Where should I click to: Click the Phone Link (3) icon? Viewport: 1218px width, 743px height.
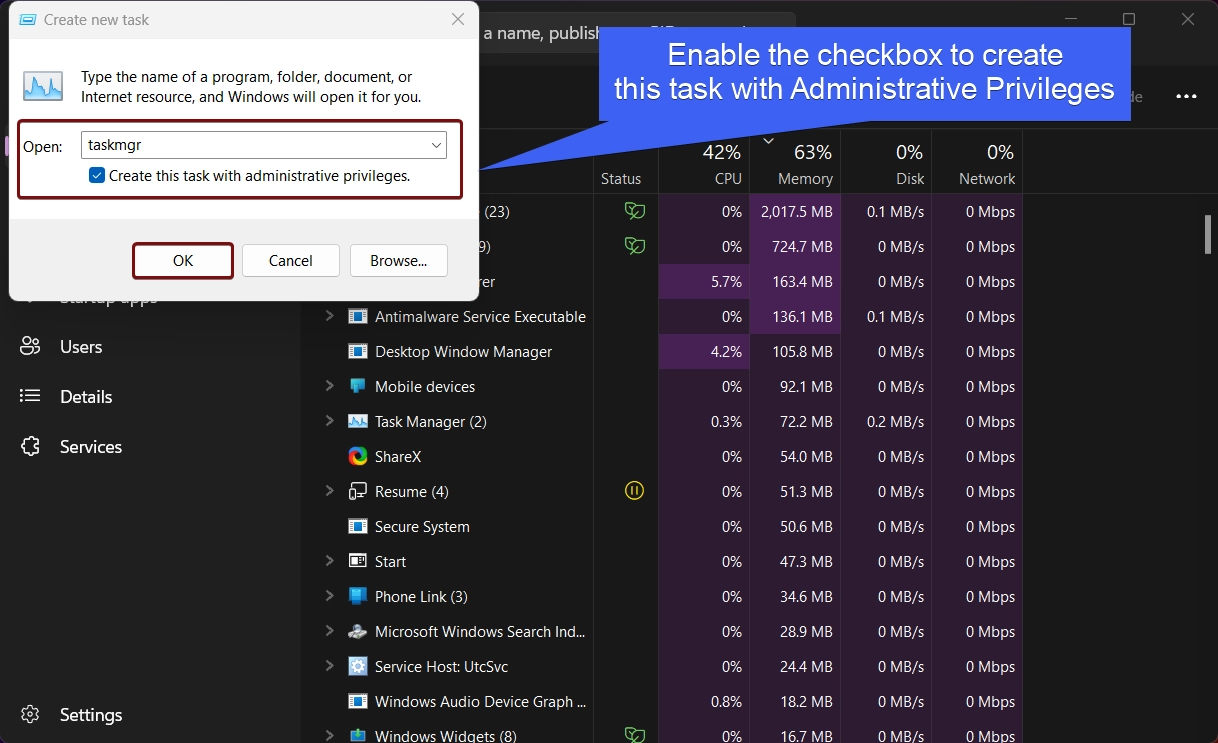pos(358,597)
